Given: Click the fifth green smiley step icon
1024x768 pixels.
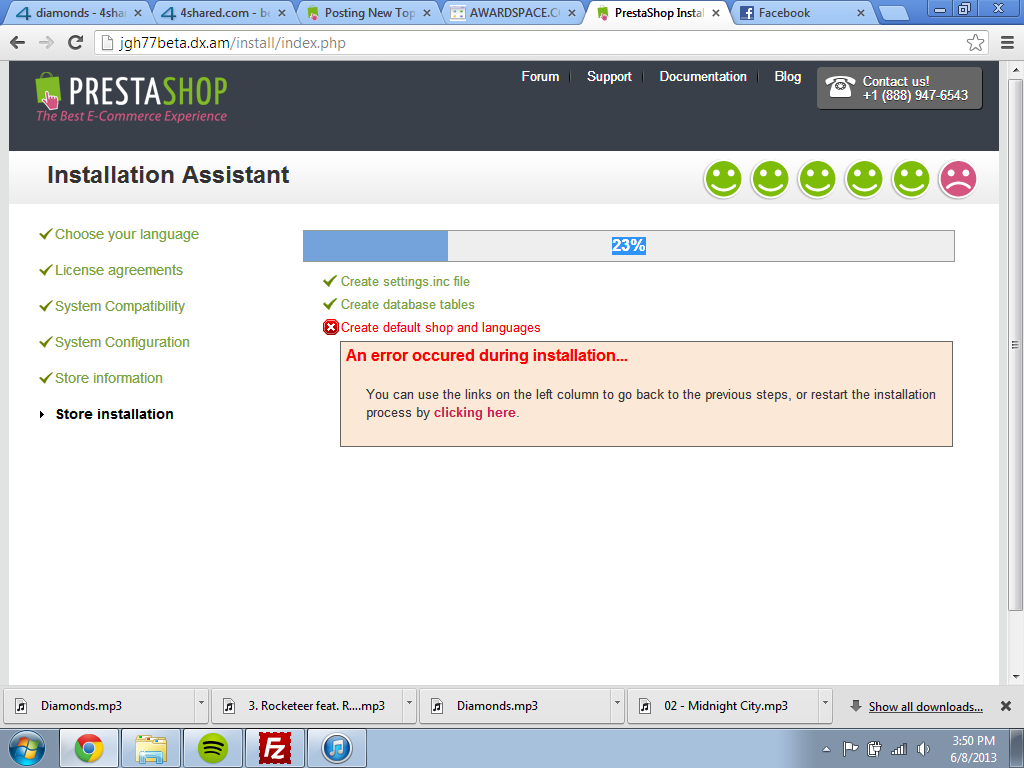Looking at the screenshot, I should click(x=911, y=179).
